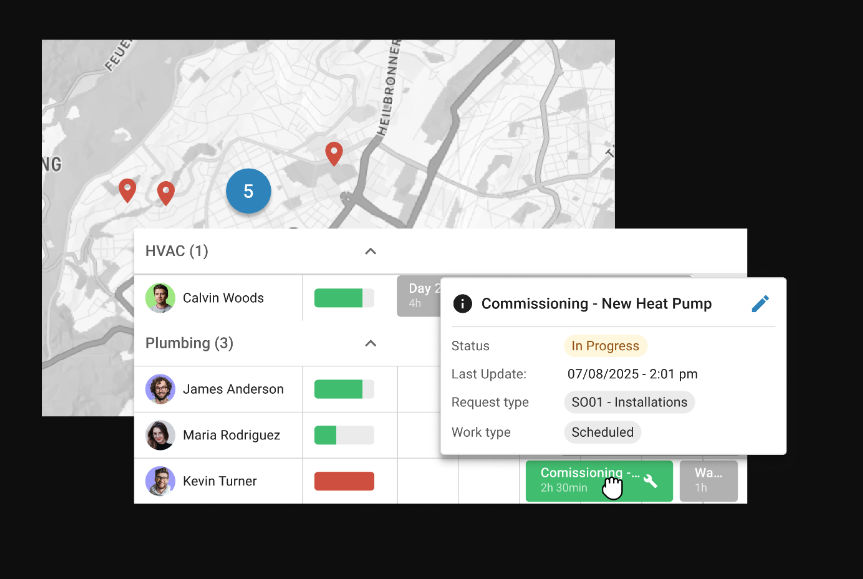Click Maria Rodriguez's green workload bar
863x579 pixels.
344,435
